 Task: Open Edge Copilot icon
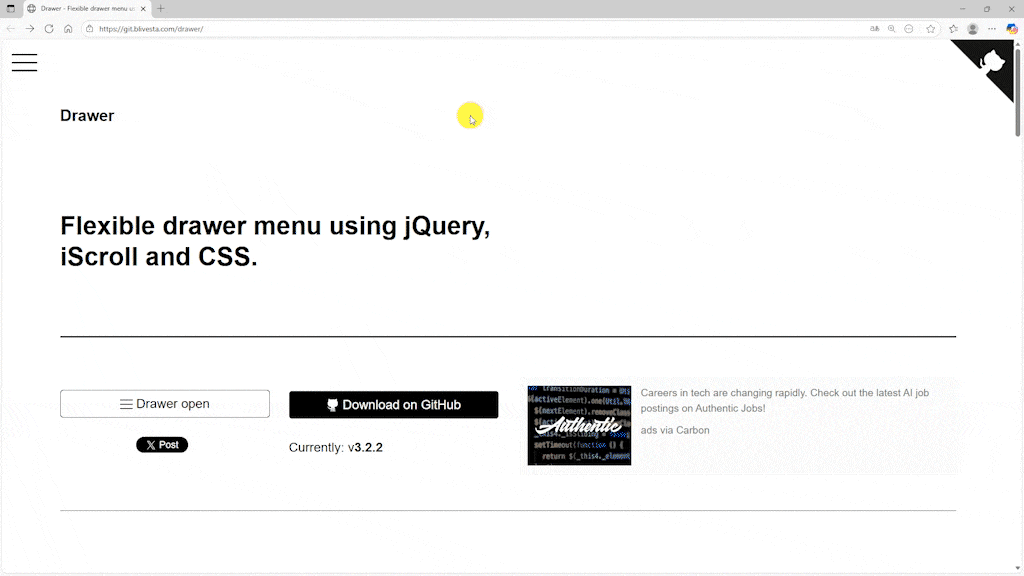point(1012,29)
